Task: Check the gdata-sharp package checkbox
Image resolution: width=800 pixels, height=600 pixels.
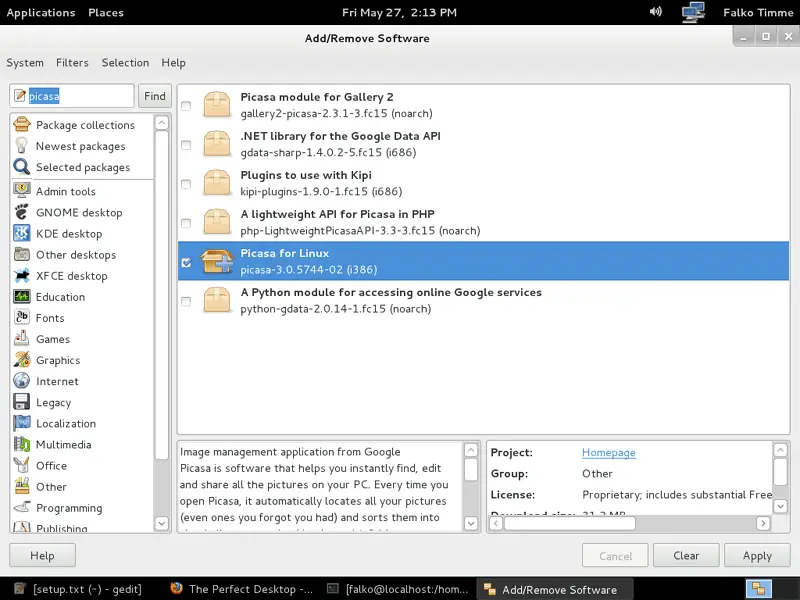Action: [186, 145]
